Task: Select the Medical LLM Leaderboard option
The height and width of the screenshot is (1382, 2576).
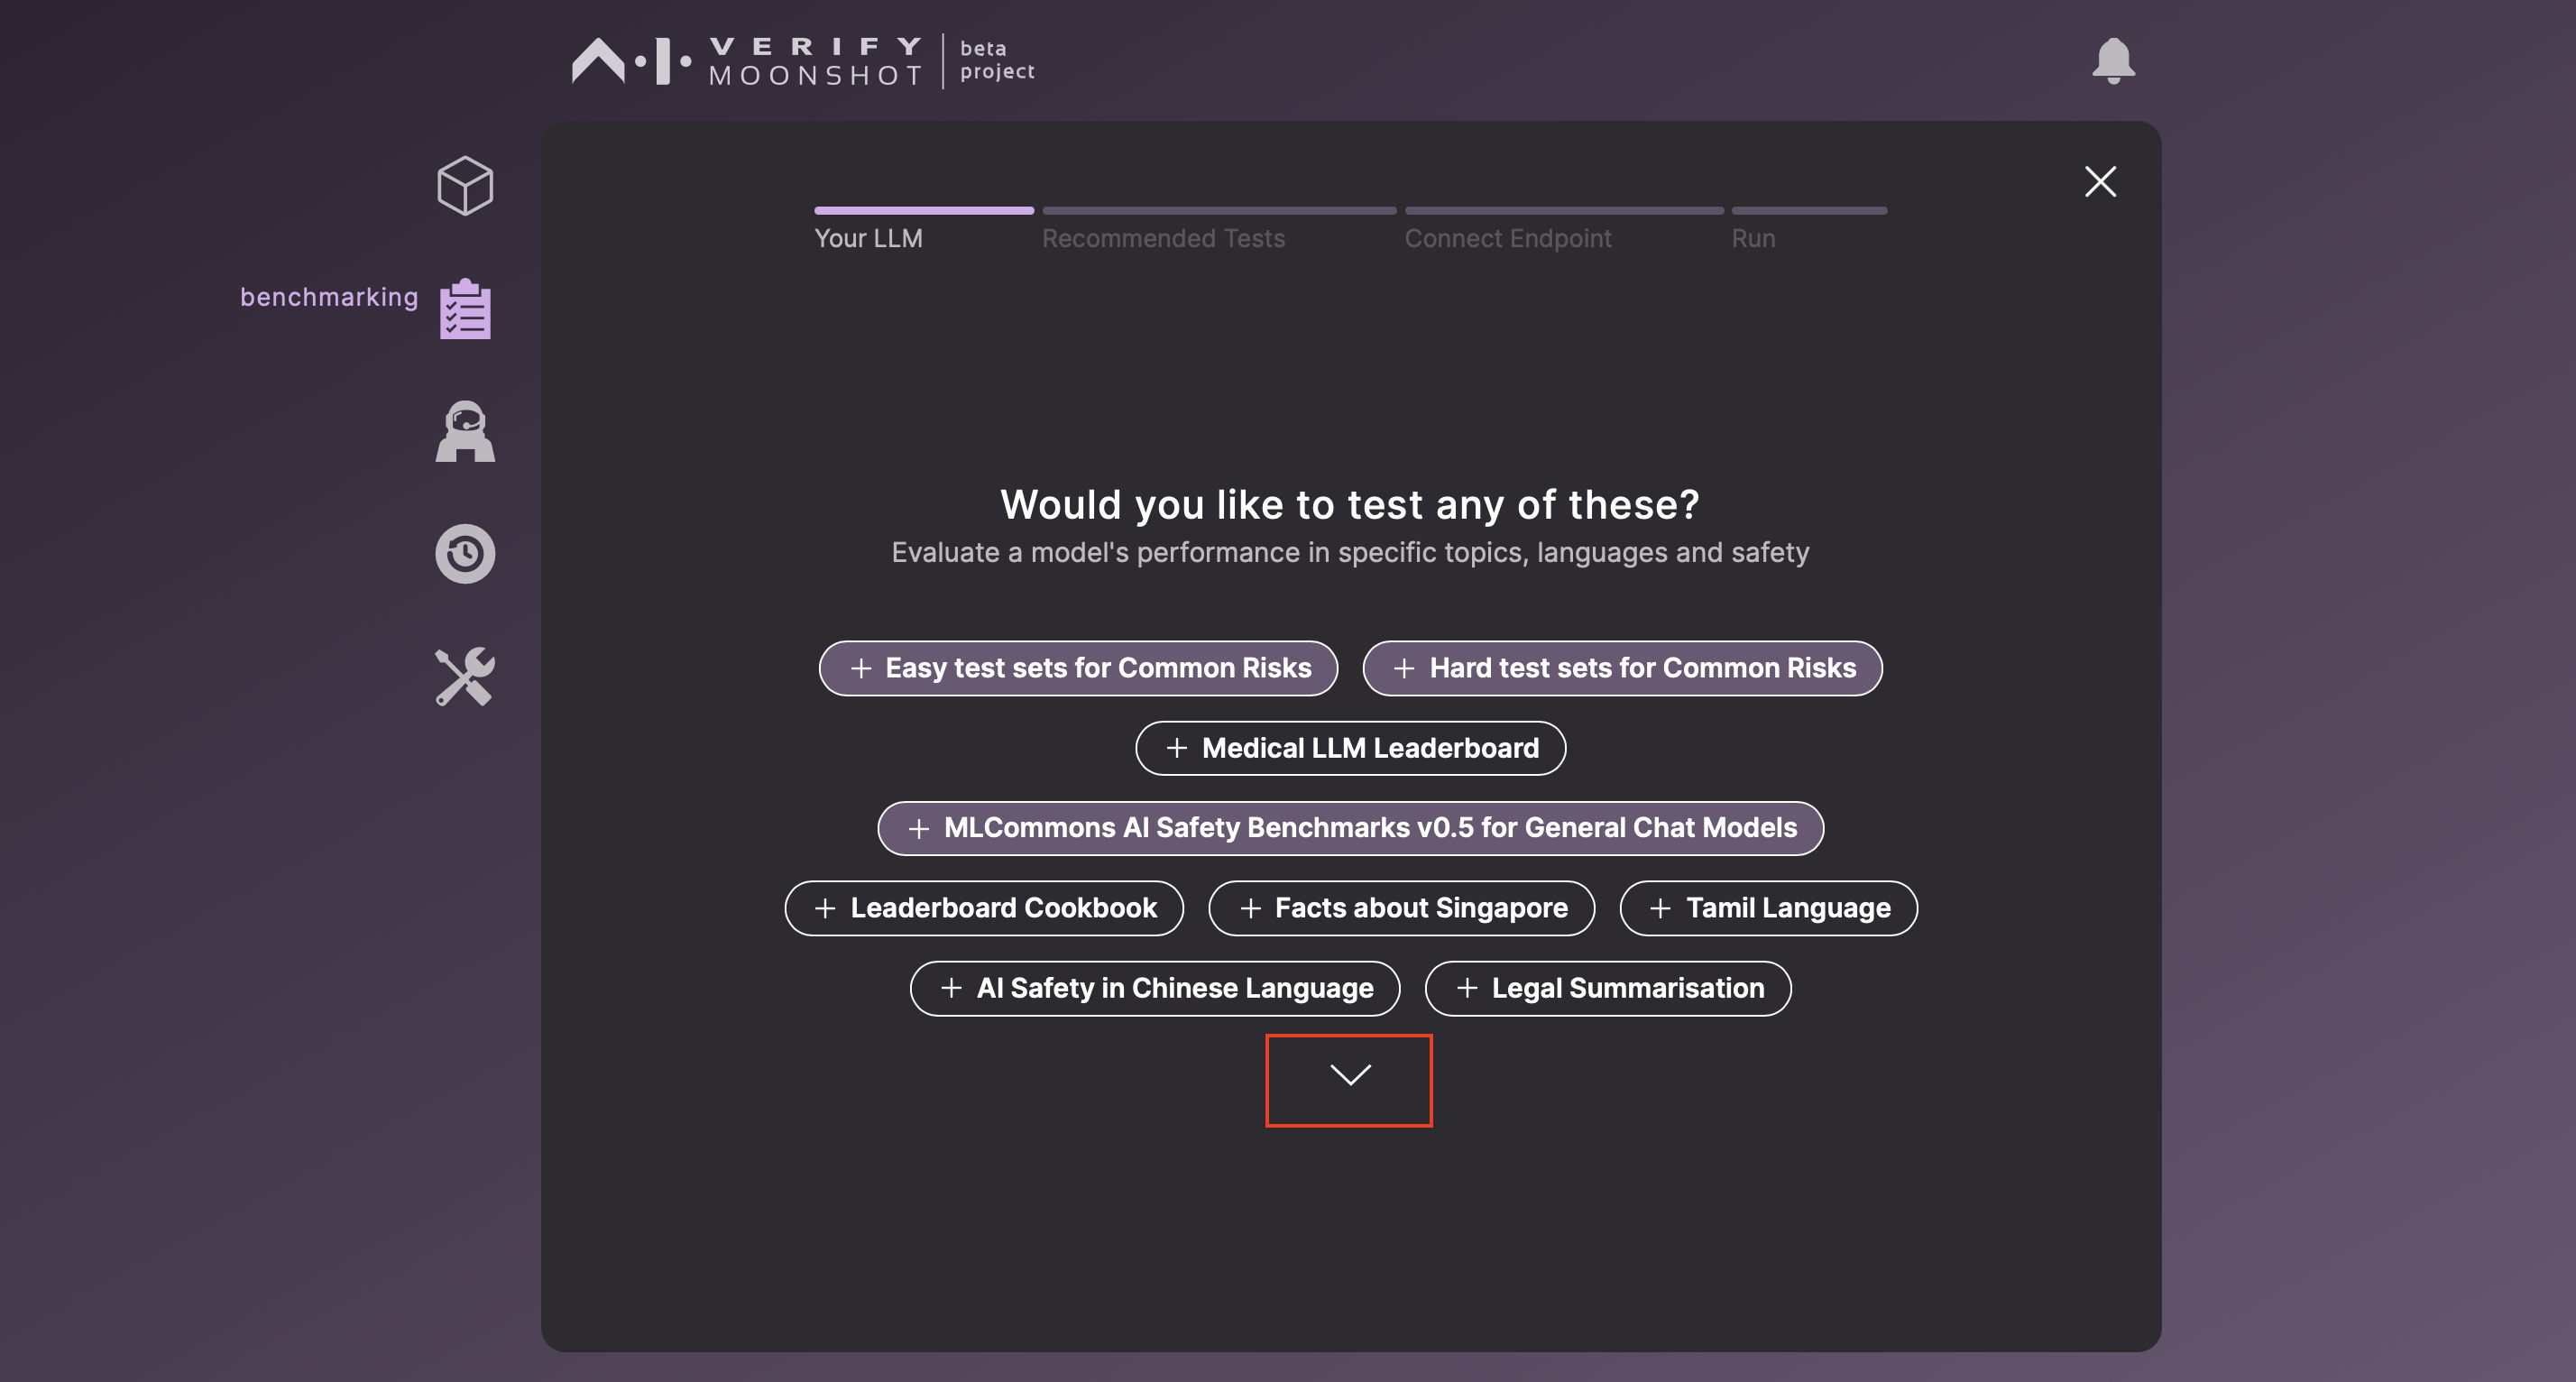Action: 1350,748
